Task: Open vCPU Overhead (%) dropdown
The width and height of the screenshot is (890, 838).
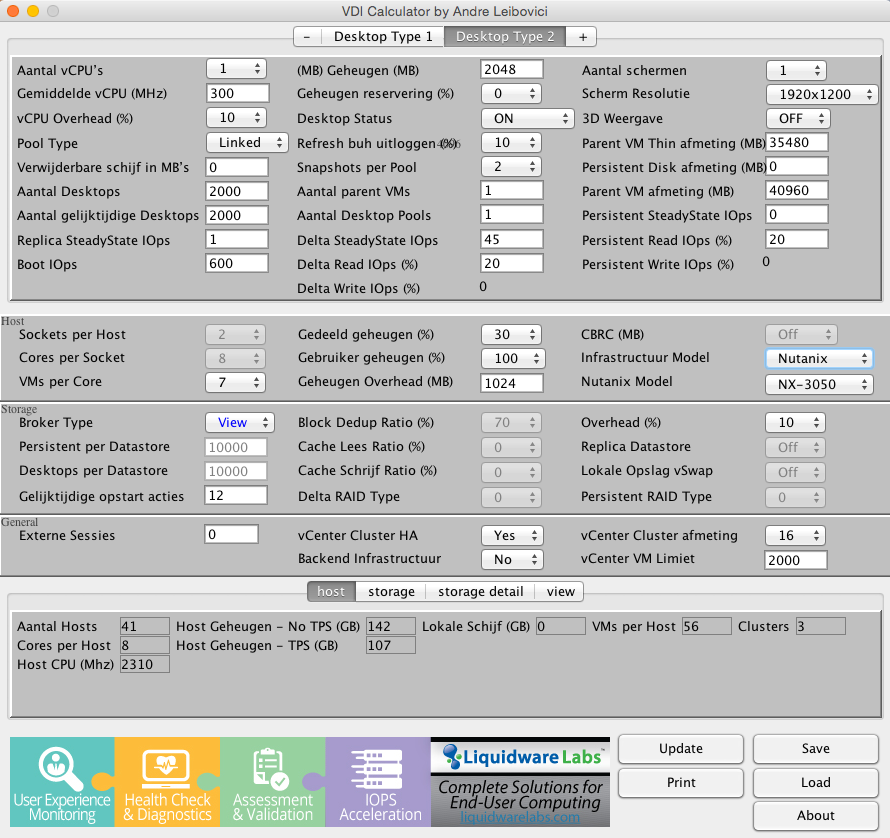Action: [236, 118]
